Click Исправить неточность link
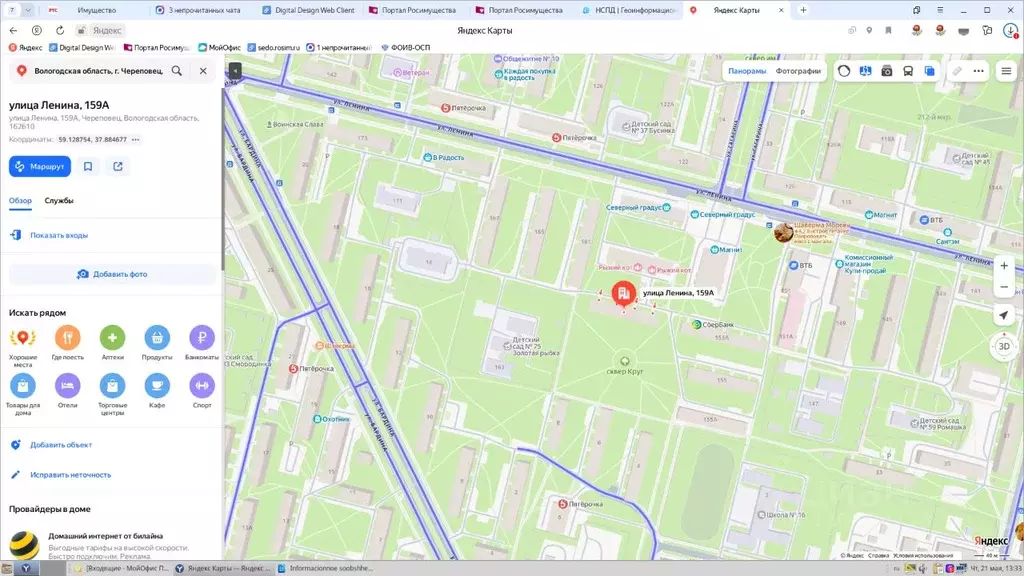 click(x=71, y=475)
